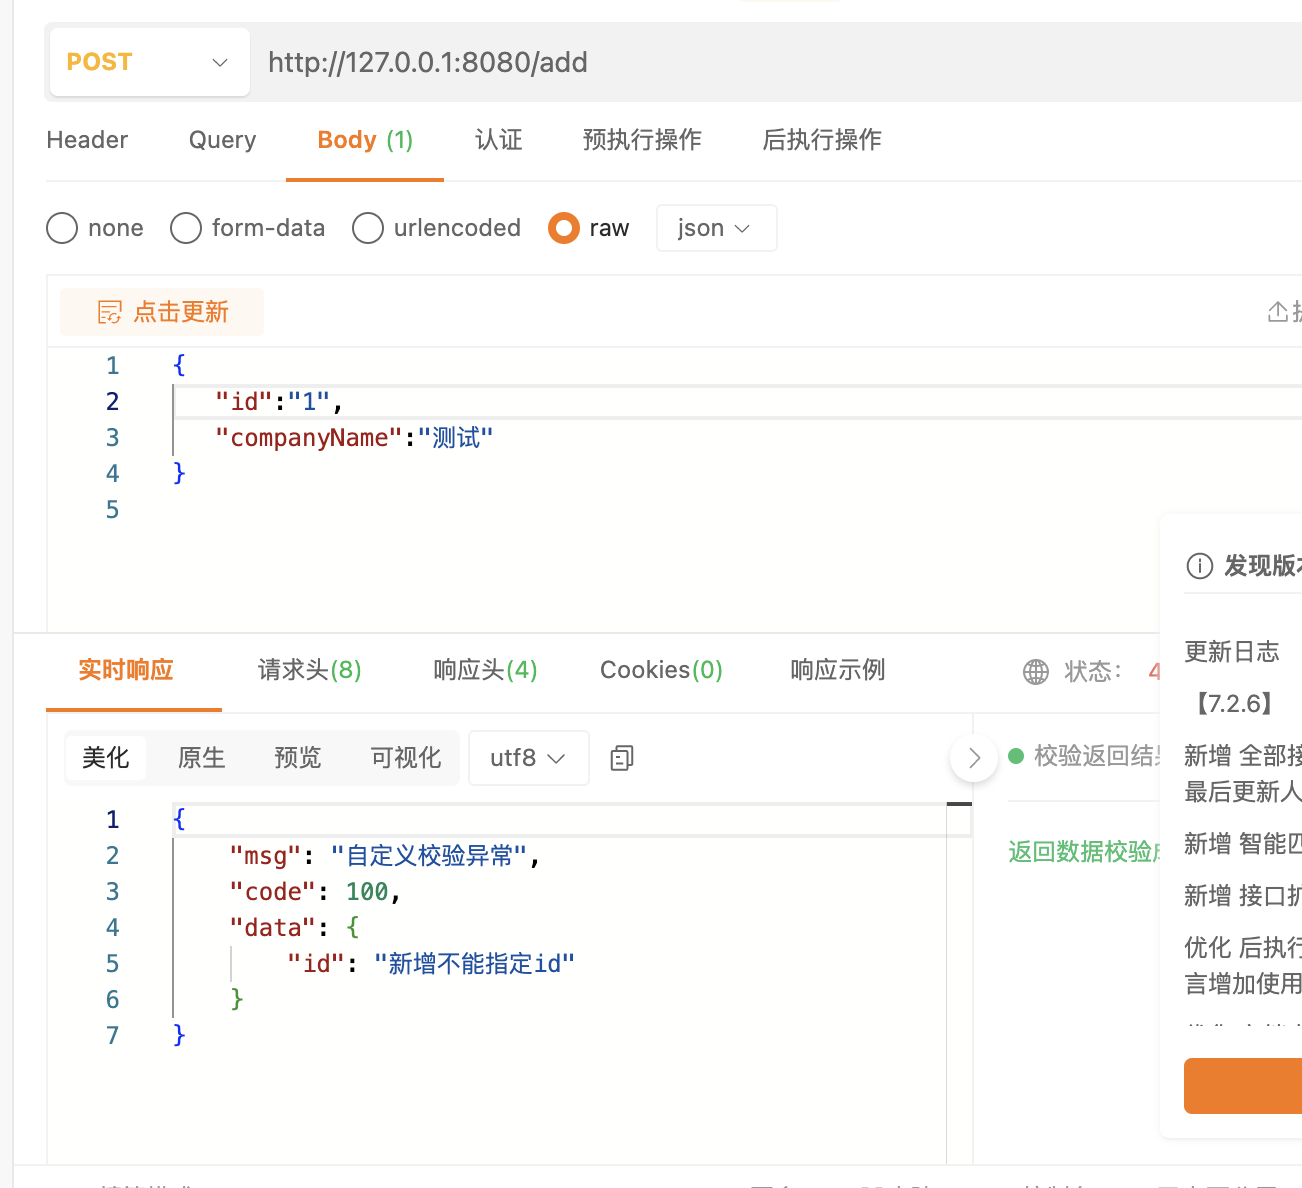Click the extract icon above the body editor

click(x=1278, y=312)
